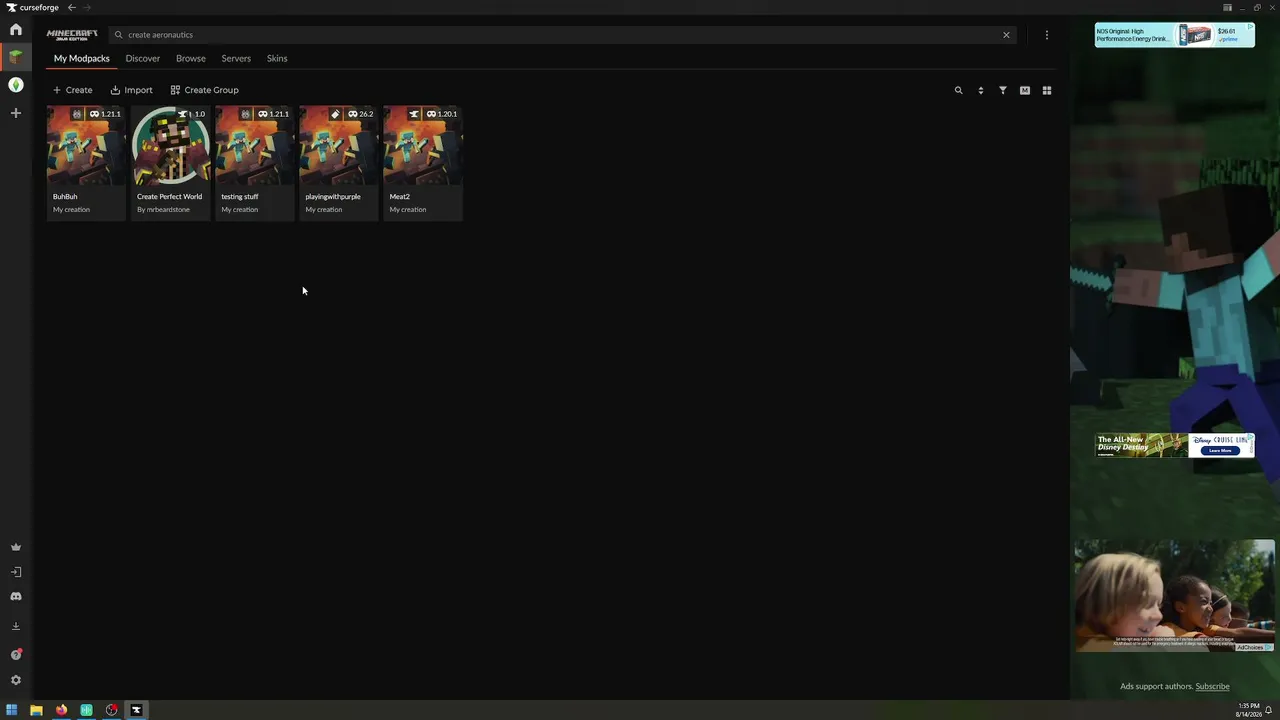Toggle the side panel from title bar
1280x720 pixels.
click(1227, 7)
